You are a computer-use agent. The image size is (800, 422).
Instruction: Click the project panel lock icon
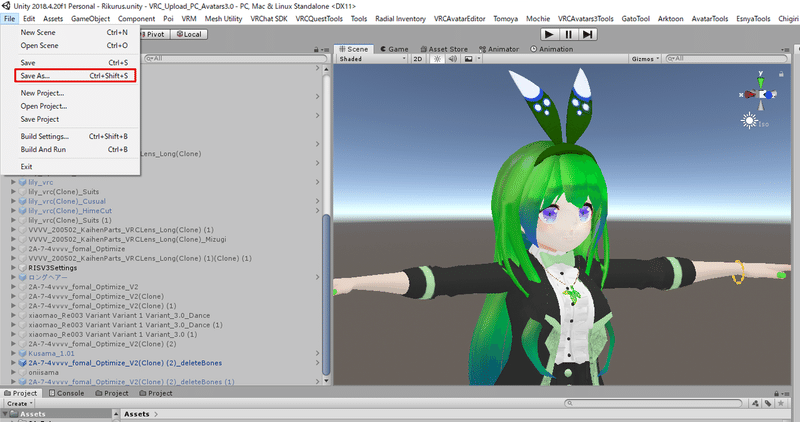click(x=777, y=393)
